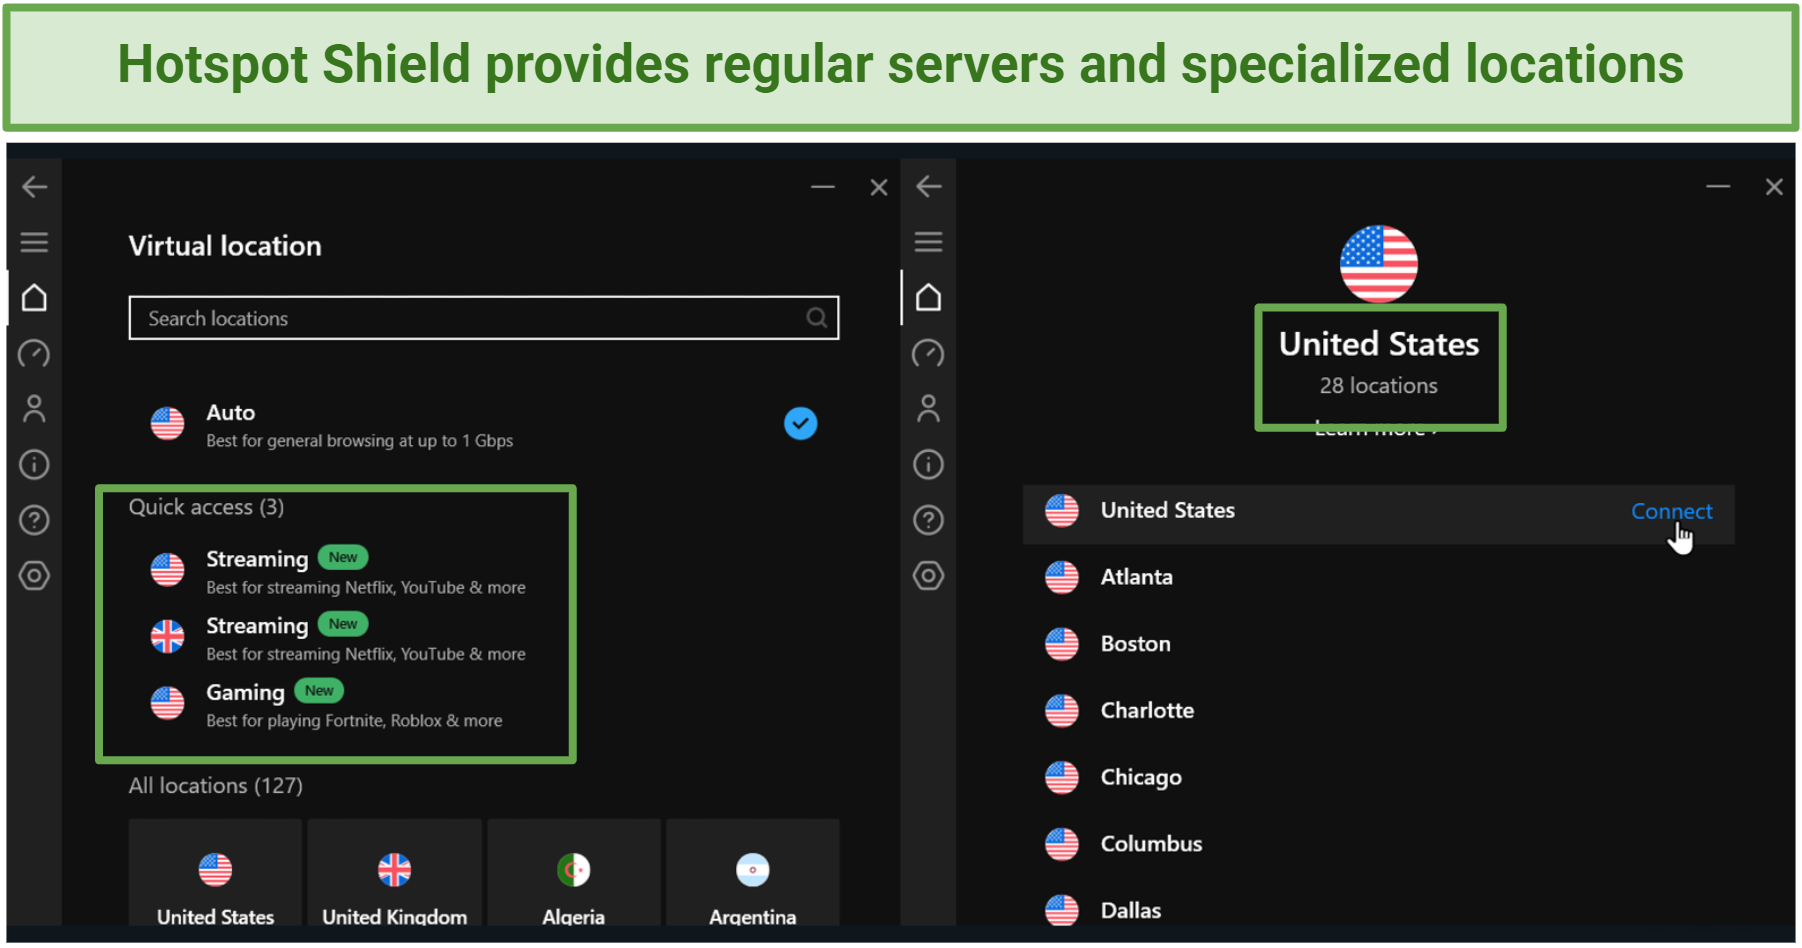Select the Atlanta server
The height and width of the screenshot is (948, 1802).
pyautogui.click(x=1379, y=577)
